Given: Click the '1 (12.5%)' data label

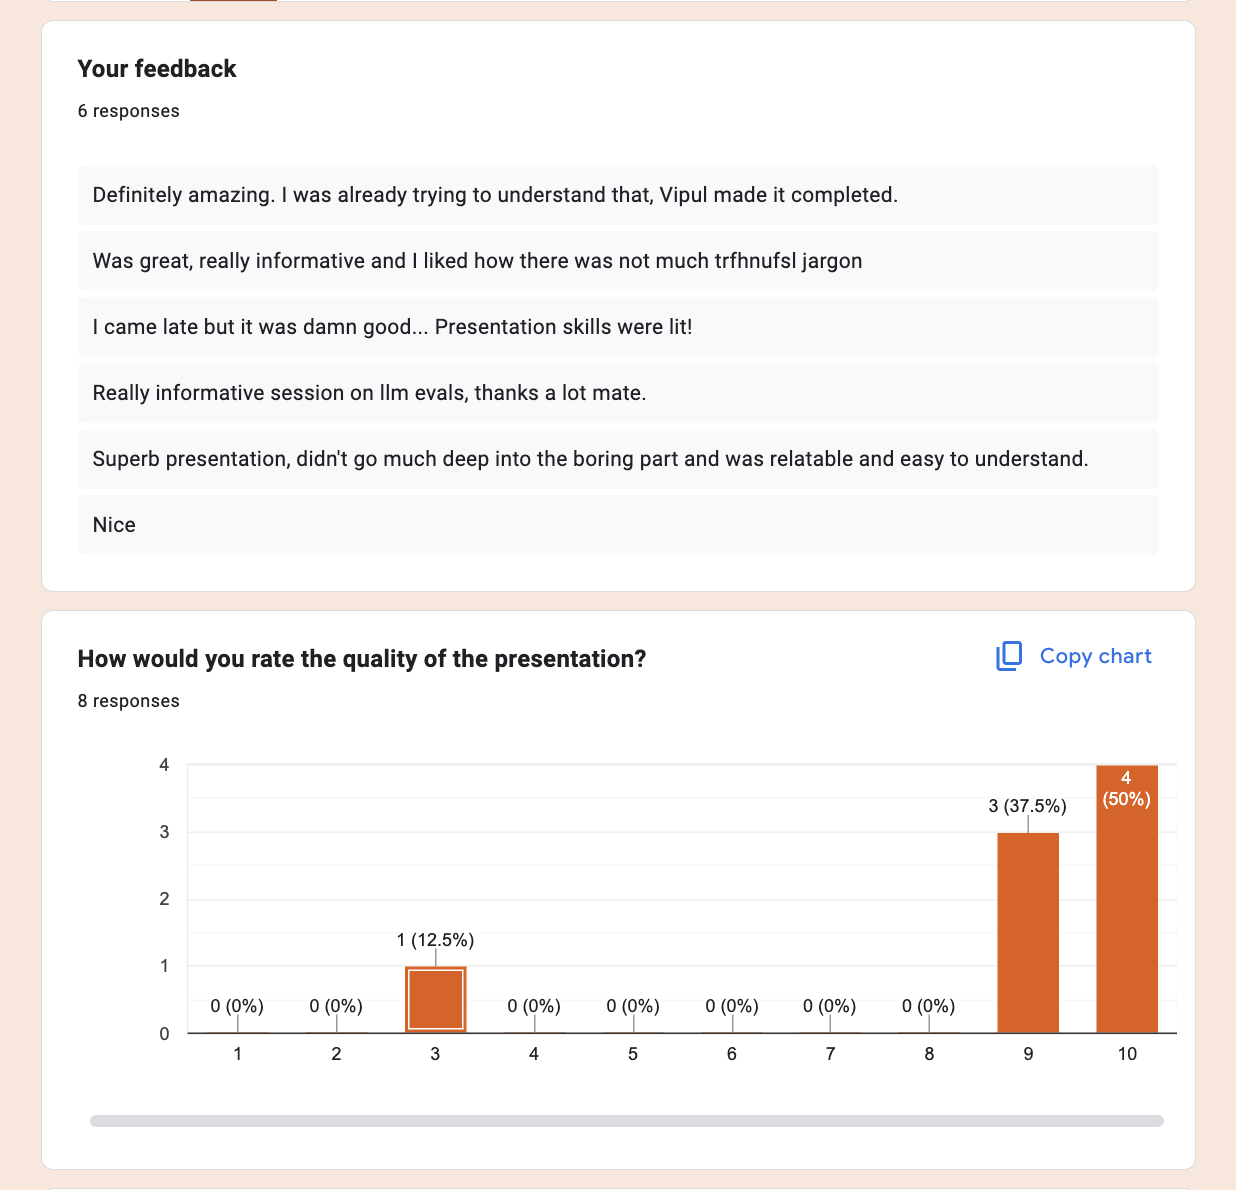Looking at the screenshot, I should [435, 940].
